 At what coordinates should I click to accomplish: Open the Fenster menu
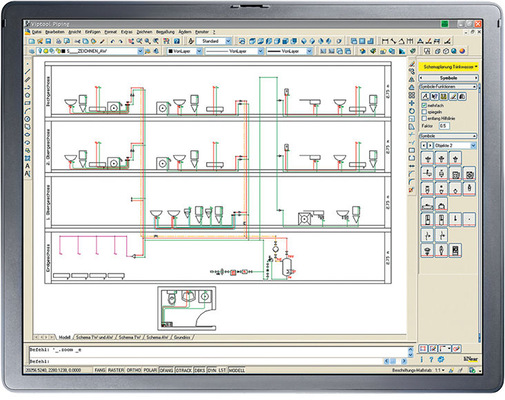tap(202, 32)
